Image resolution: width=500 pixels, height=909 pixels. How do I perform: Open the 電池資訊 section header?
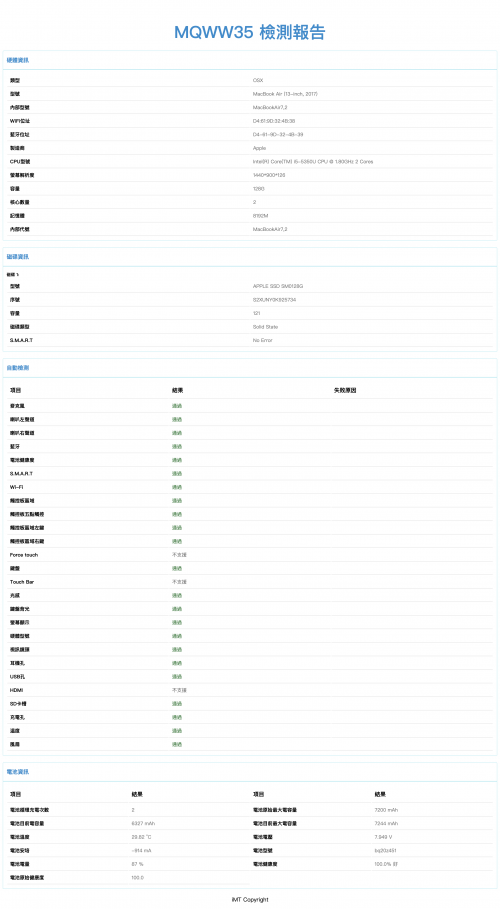17,772
